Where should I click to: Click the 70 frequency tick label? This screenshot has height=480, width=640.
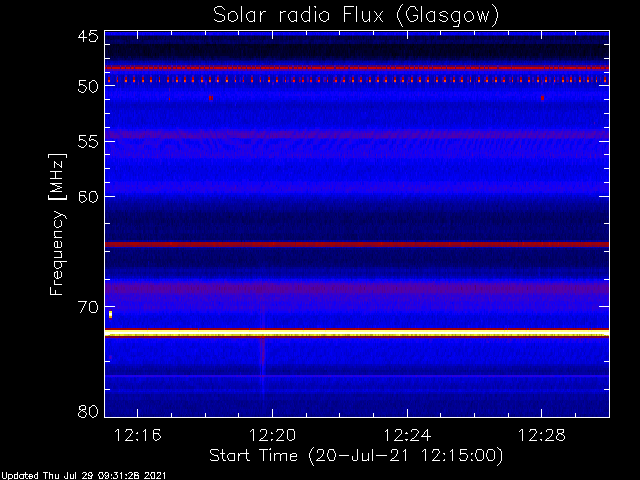point(88,307)
